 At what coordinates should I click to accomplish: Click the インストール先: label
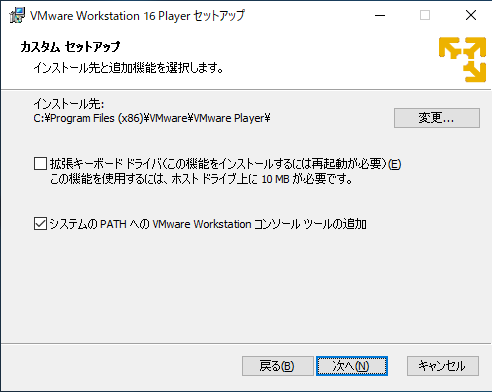[x=69, y=104]
